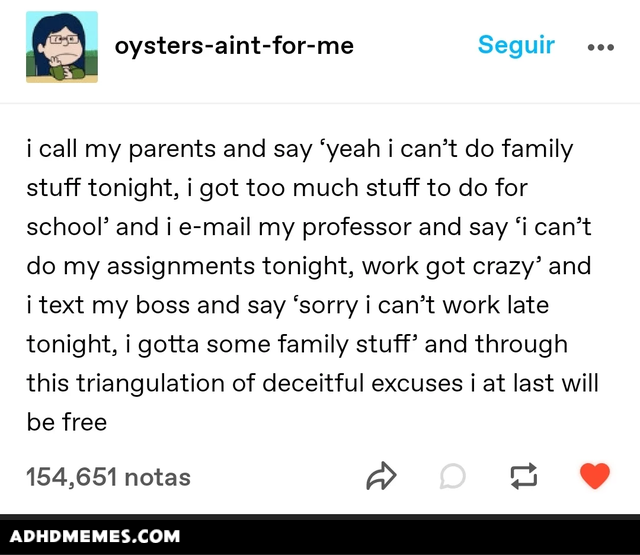Click the word 'assignments' in the post
Screen dimensions: 640x555
click(x=191, y=266)
